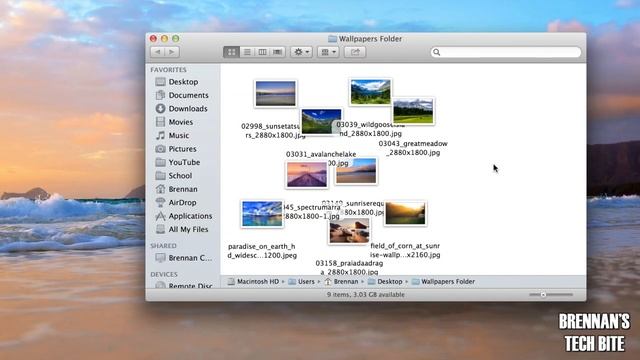The width and height of the screenshot is (640, 360).
Task: Click the magnifier icon in search field
Action: [x=437, y=52]
